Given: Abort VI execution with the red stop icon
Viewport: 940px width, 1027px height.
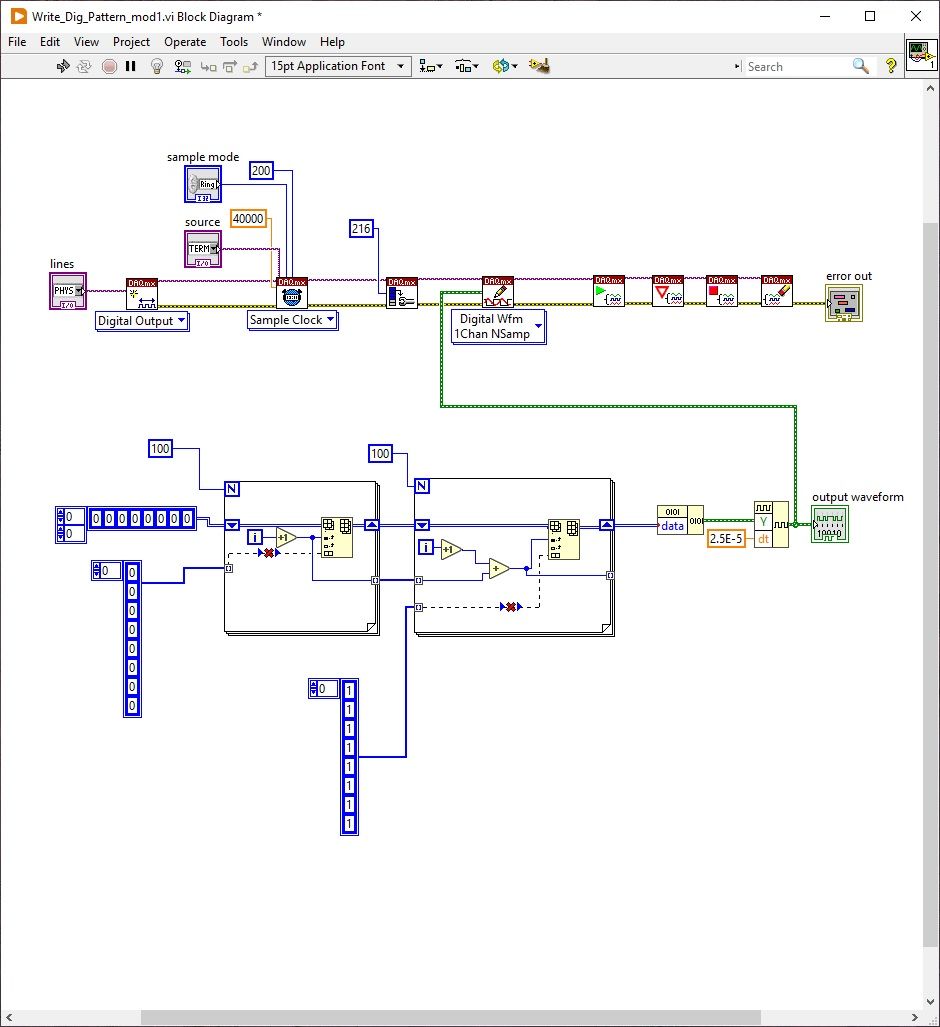Looking at the screenshot, I should (109, 66).
